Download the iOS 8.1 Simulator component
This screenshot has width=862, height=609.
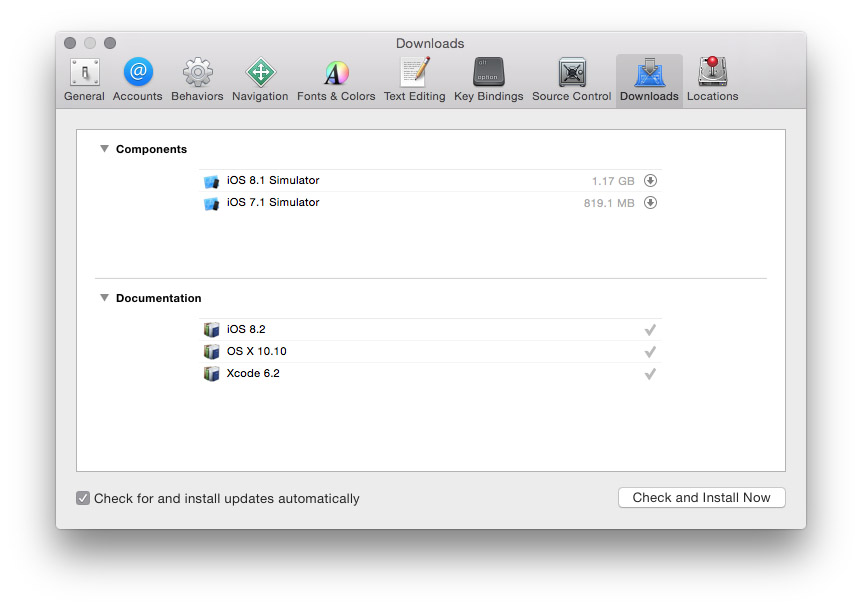click(650, 180)
